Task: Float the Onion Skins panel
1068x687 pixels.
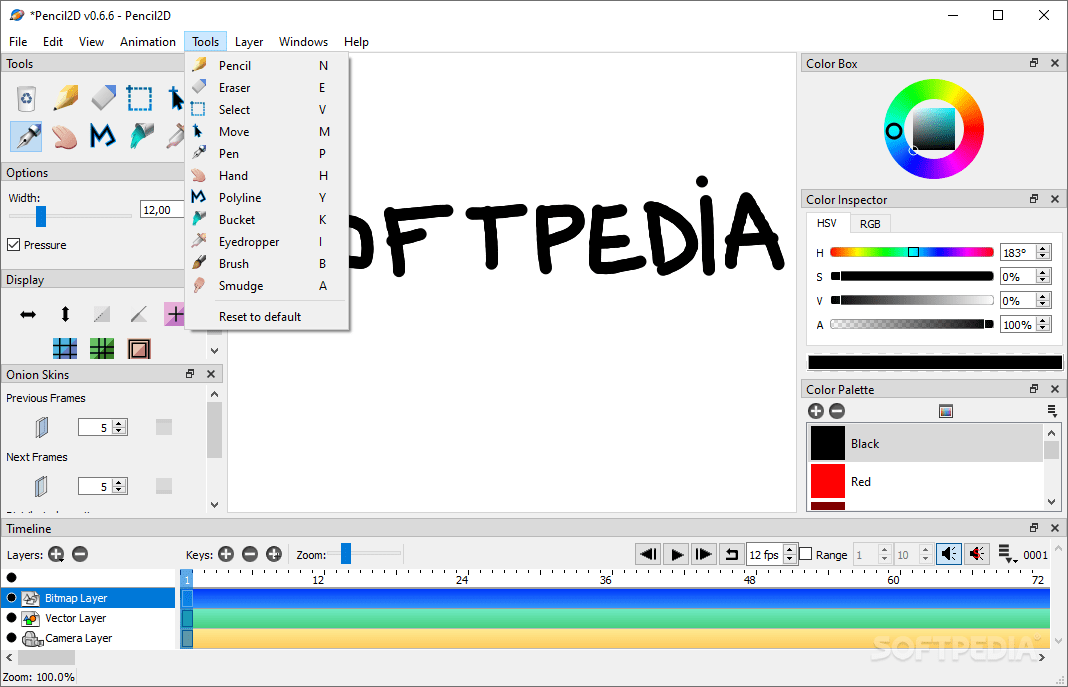Action: tap(190, 374)
